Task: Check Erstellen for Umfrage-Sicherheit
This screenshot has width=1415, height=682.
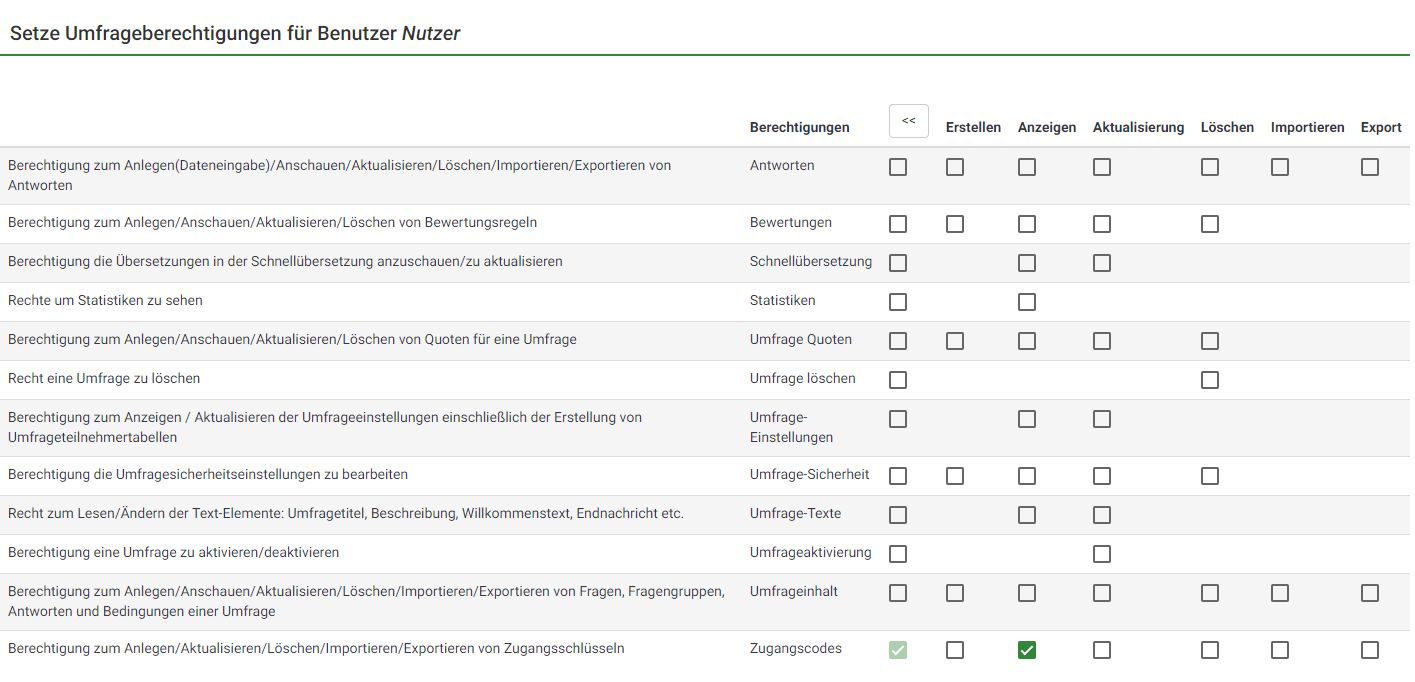Action: click(x=955, y=476)
